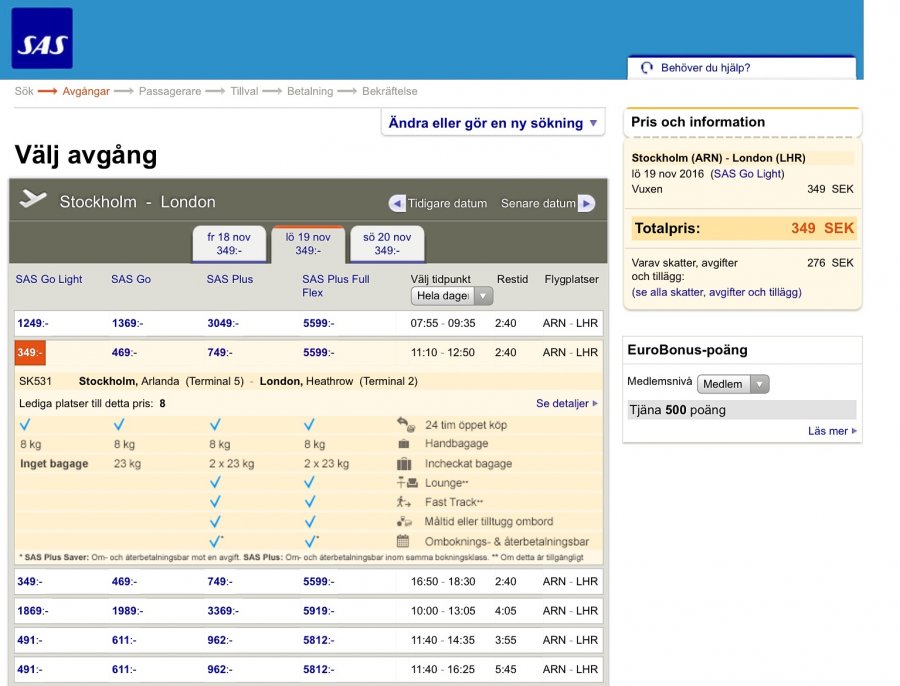Click the Senare datum right arrow
This screenshot has height=686, width=900.
click(x=586, y=203)
